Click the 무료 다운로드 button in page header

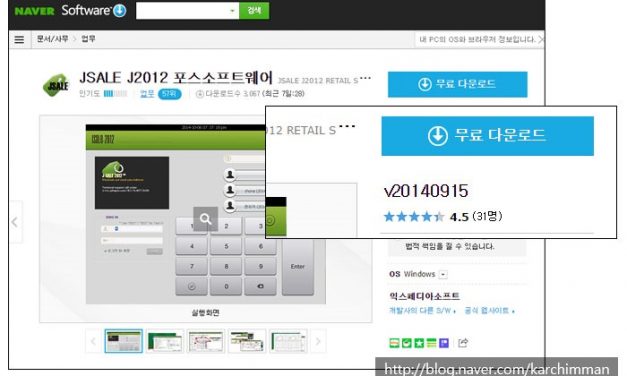coord(457,84)
